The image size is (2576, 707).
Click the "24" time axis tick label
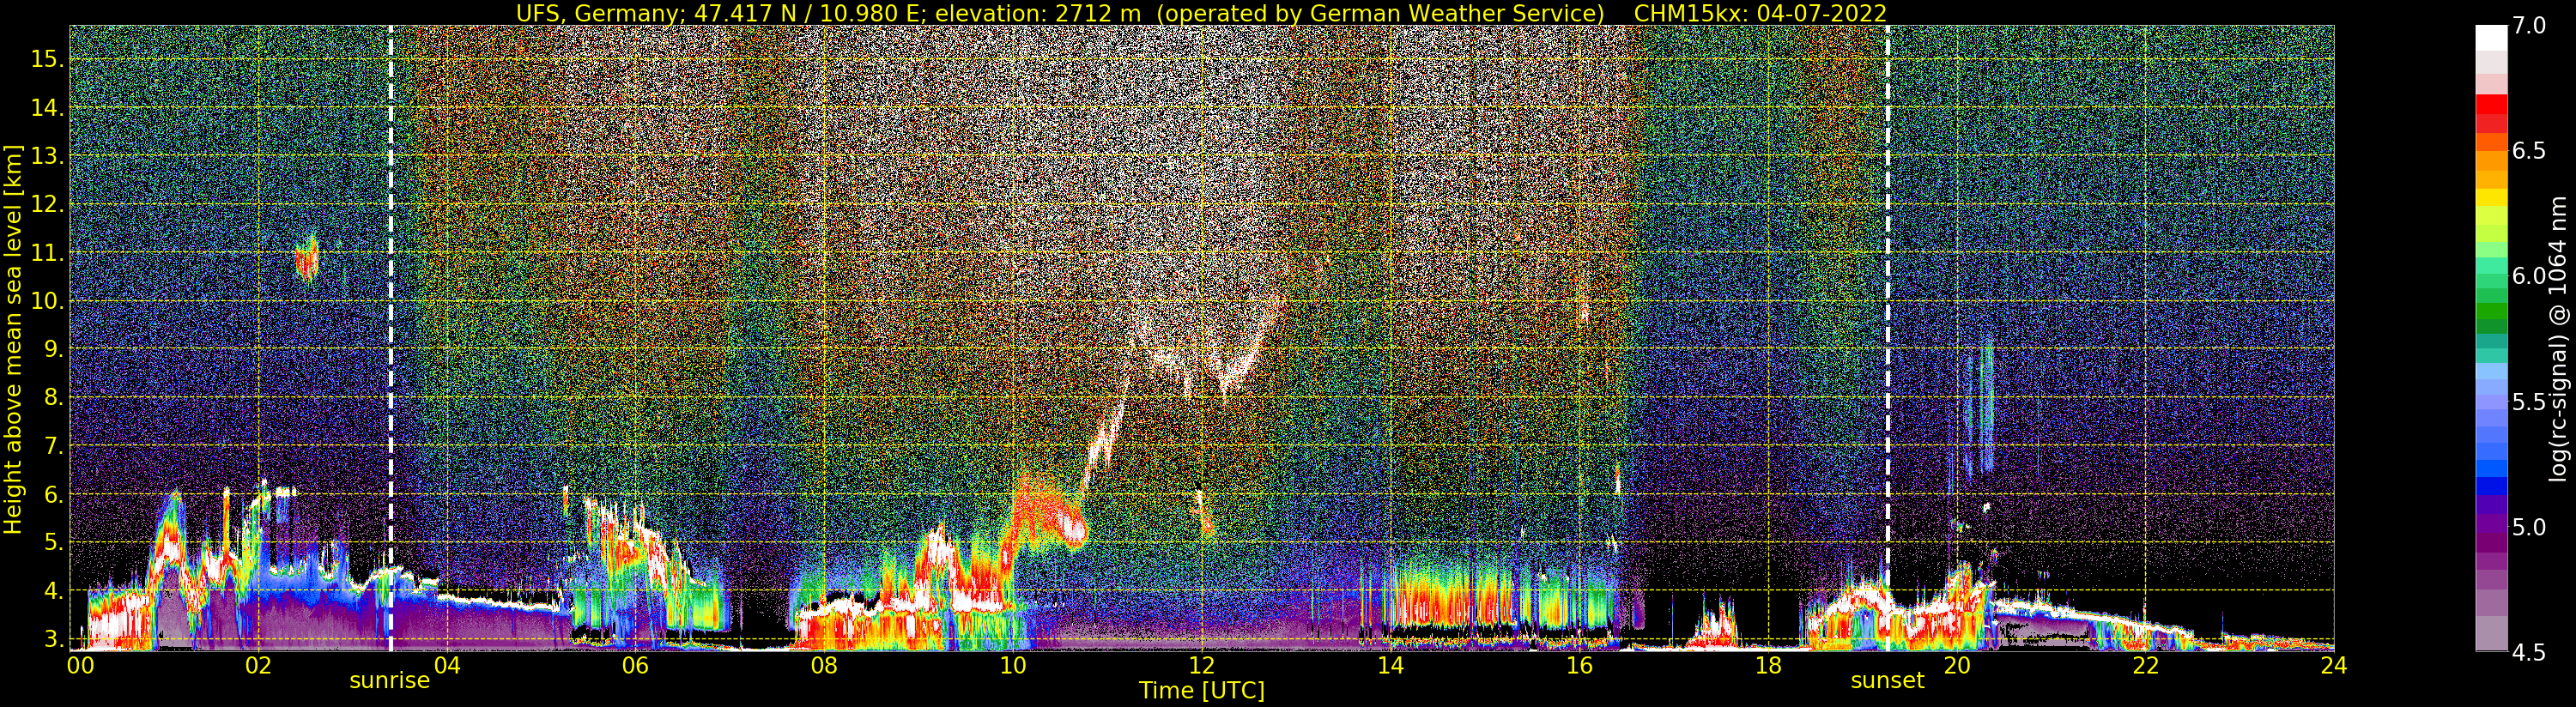pyautogui.click(x=2333, y=664)
